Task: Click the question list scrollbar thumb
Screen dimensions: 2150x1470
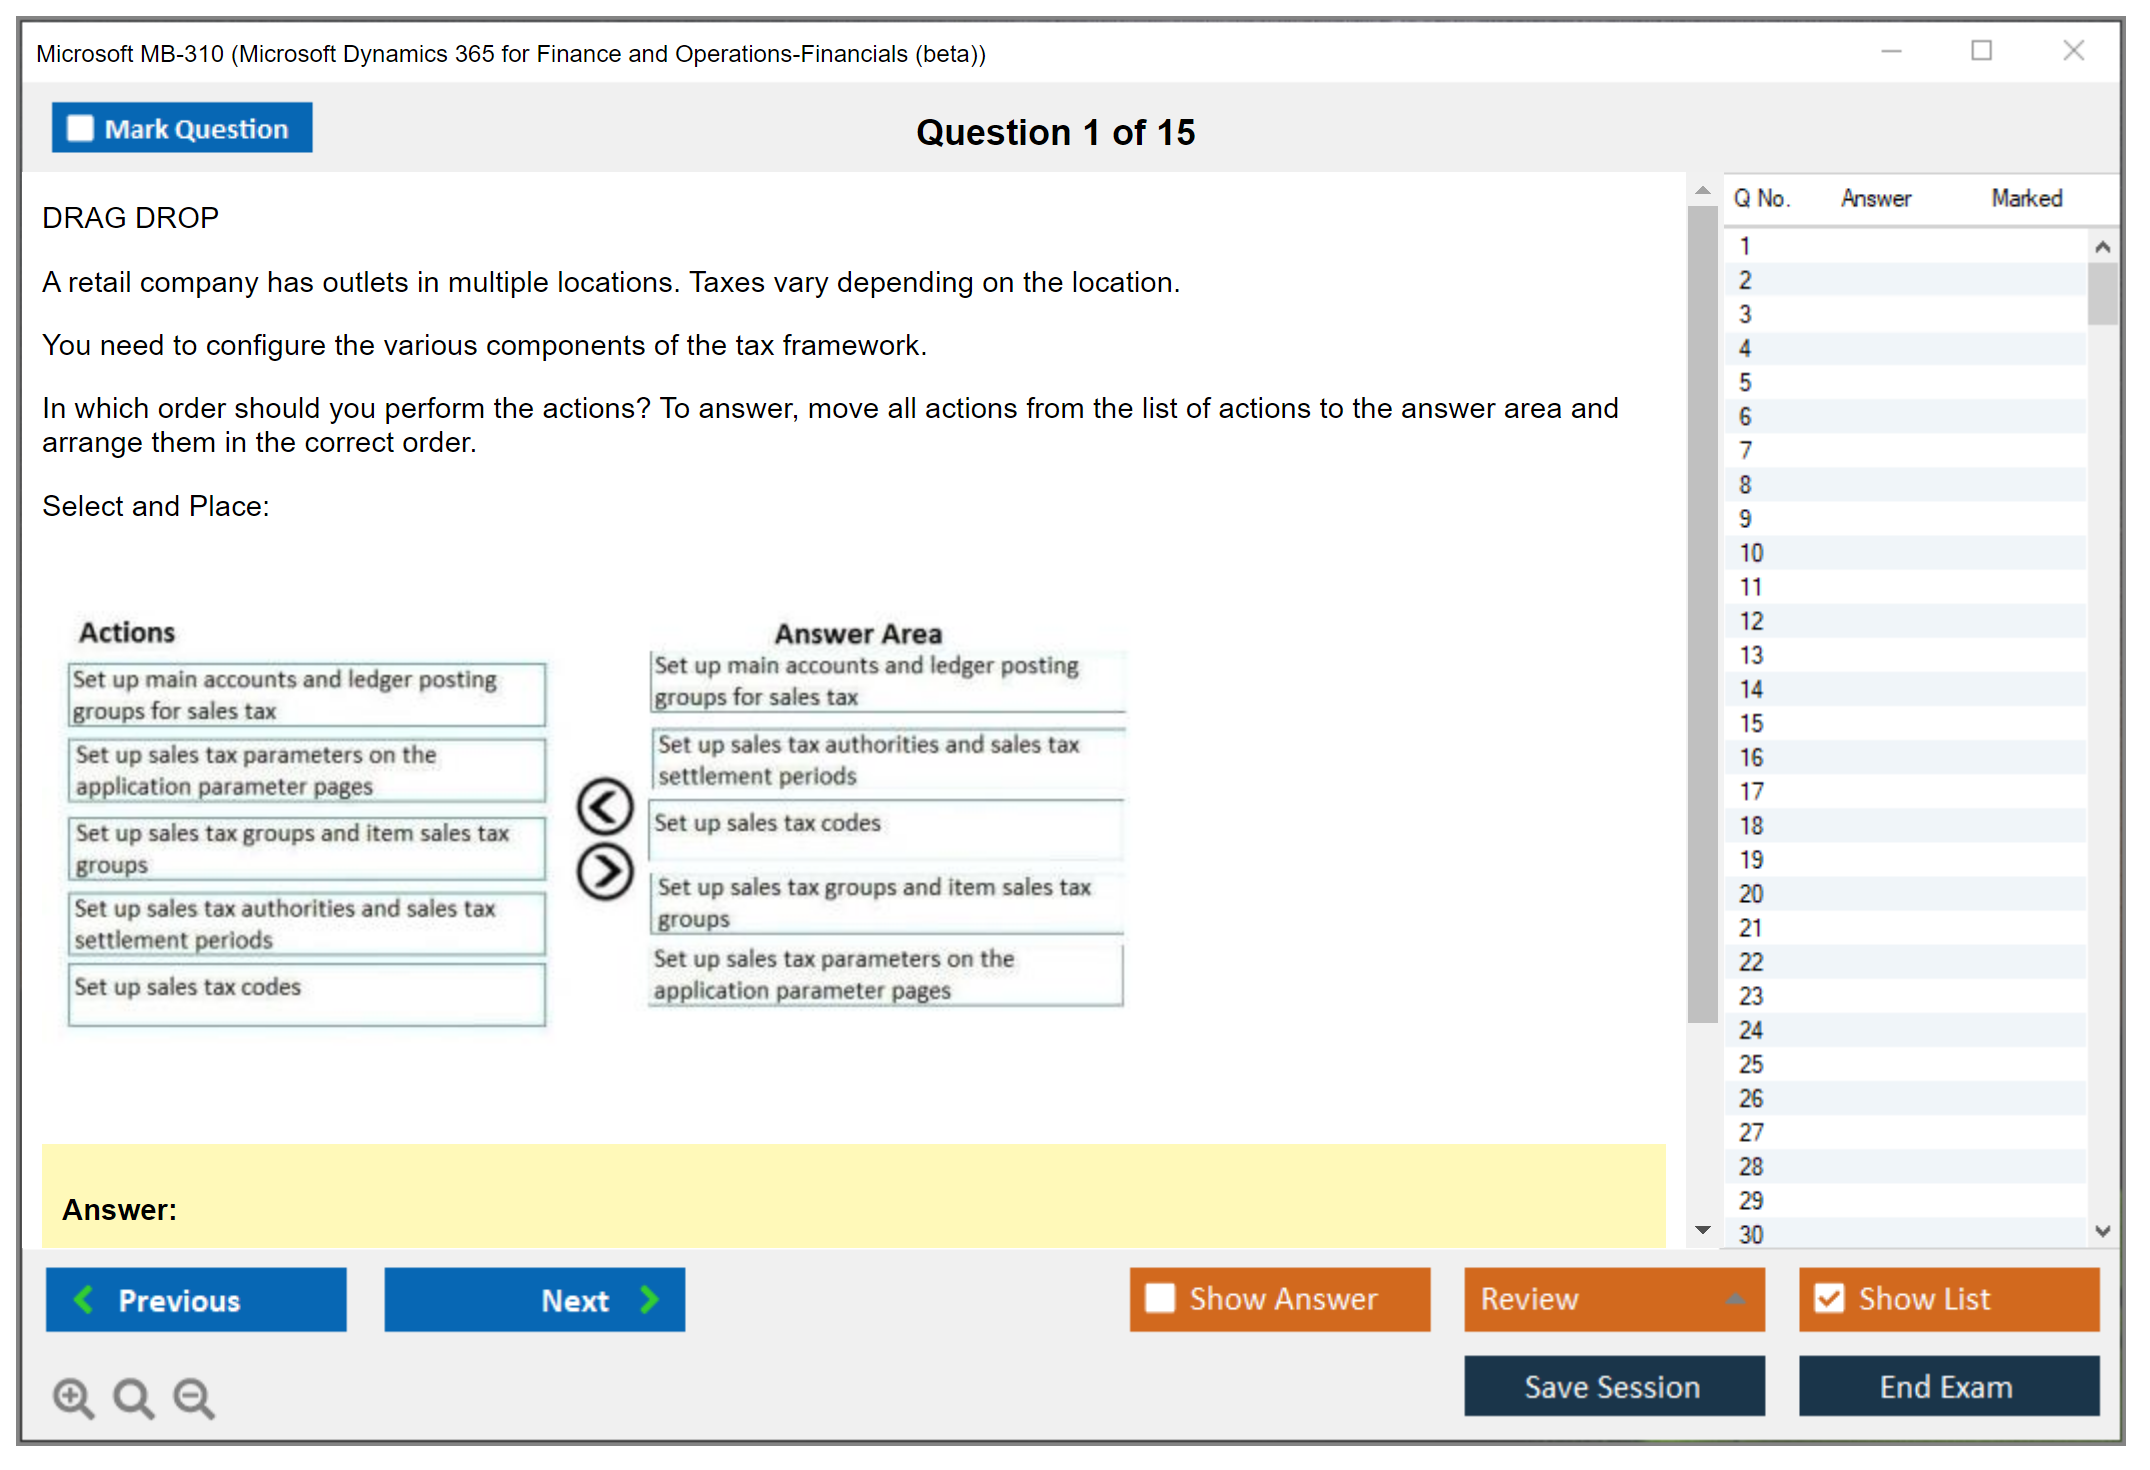Action: 2102,293
